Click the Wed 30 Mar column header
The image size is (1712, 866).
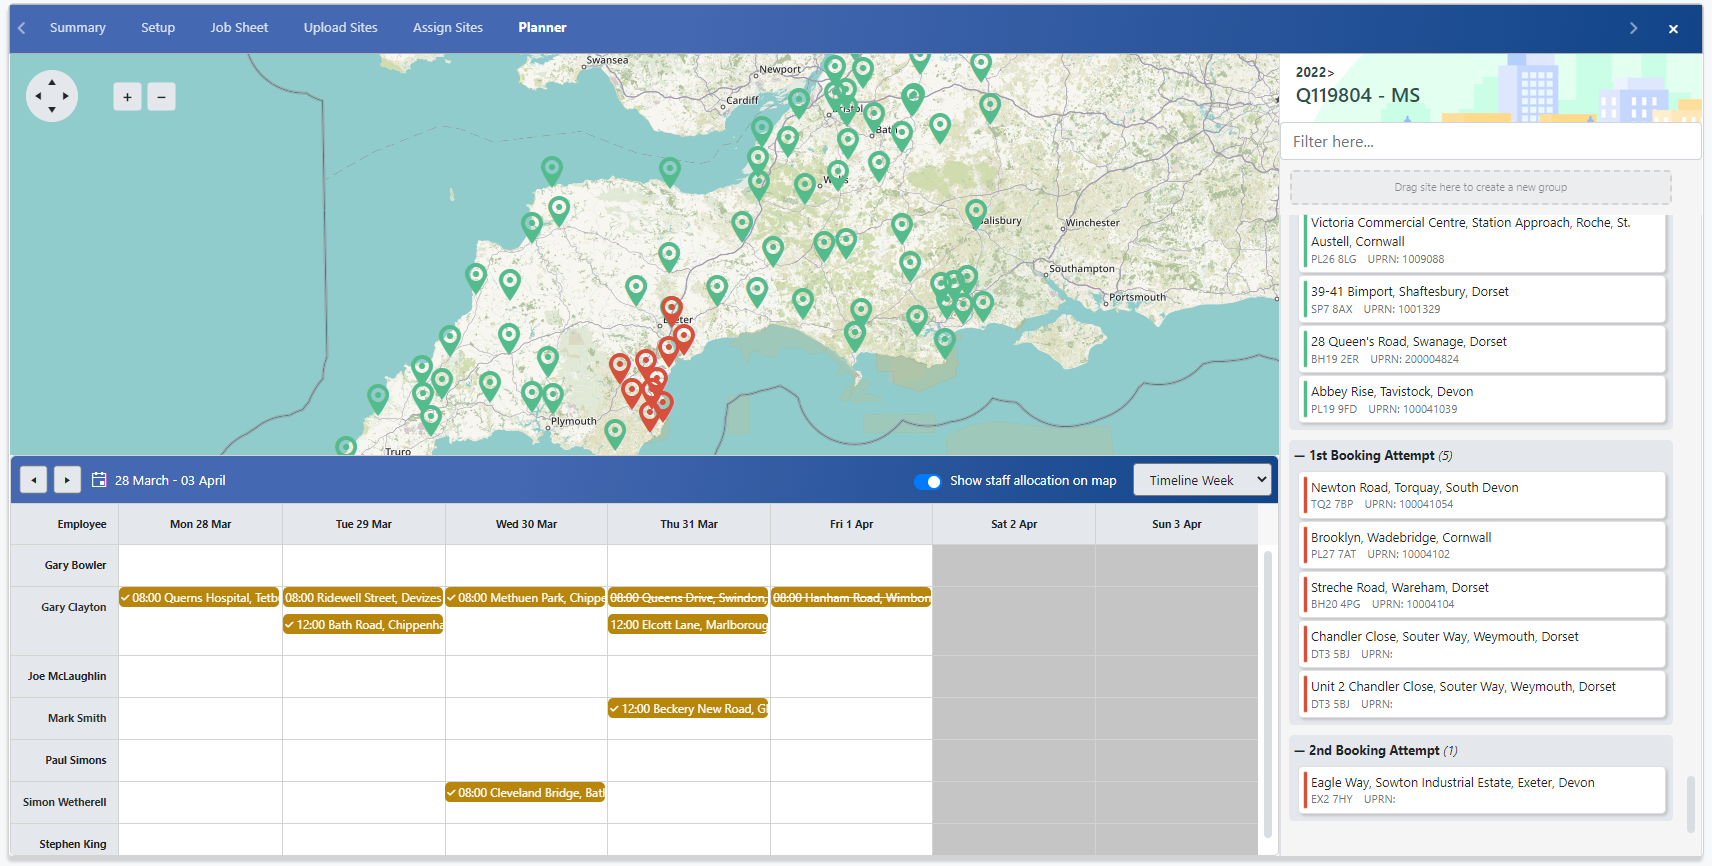coord(527,525)
